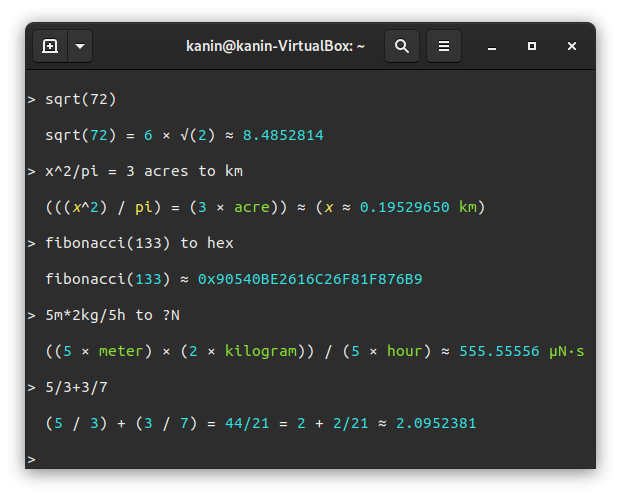Close the terminal window

coord(571,46)
